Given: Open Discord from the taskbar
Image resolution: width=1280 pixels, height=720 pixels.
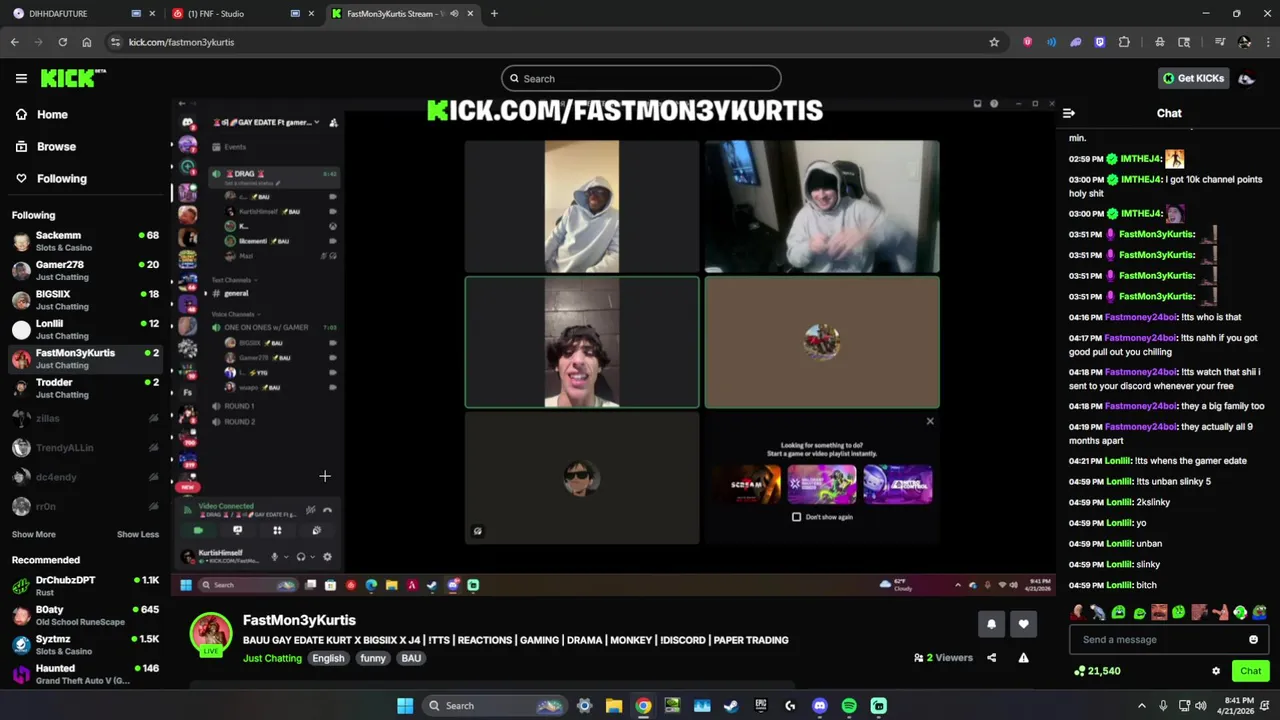Looking at the screenshot, I should tap(820, 706).
